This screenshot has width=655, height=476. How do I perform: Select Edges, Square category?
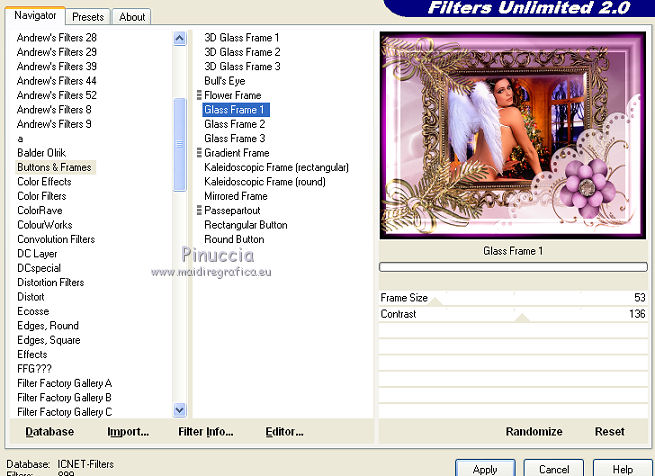tap(48, 340)
